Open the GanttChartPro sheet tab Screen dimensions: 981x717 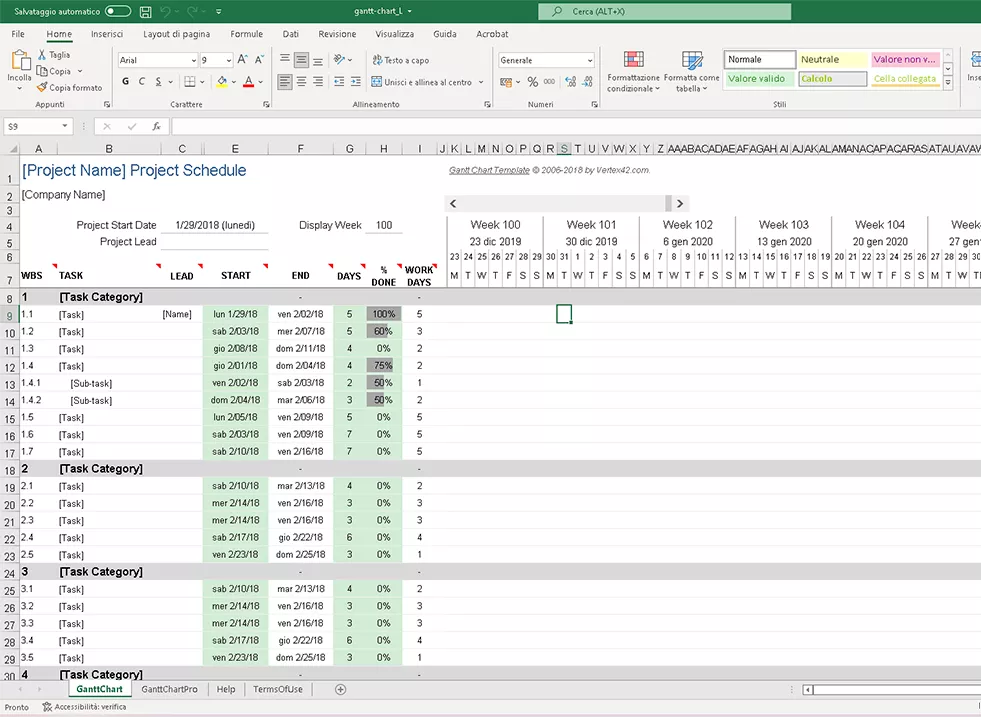point(169,689)
